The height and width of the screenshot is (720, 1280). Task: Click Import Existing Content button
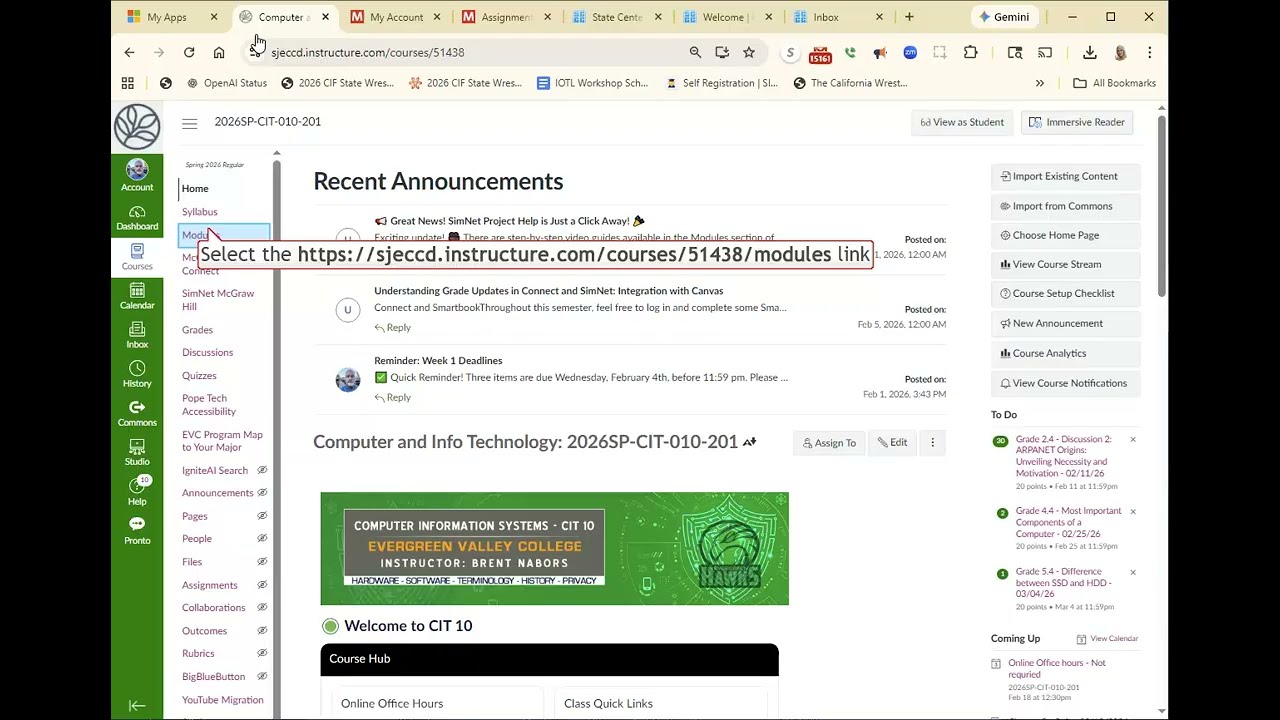[1066, 176]
